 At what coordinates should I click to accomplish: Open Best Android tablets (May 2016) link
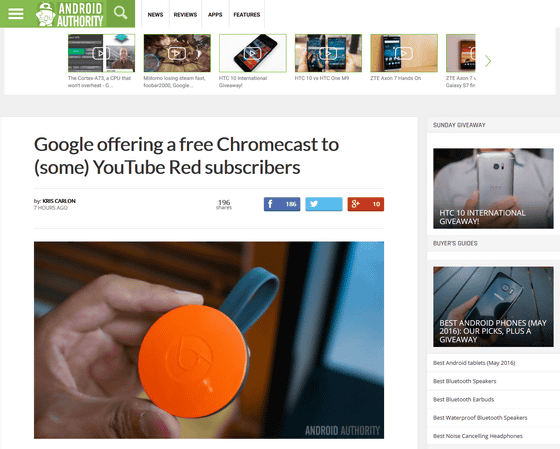click(x=474, y=363)
